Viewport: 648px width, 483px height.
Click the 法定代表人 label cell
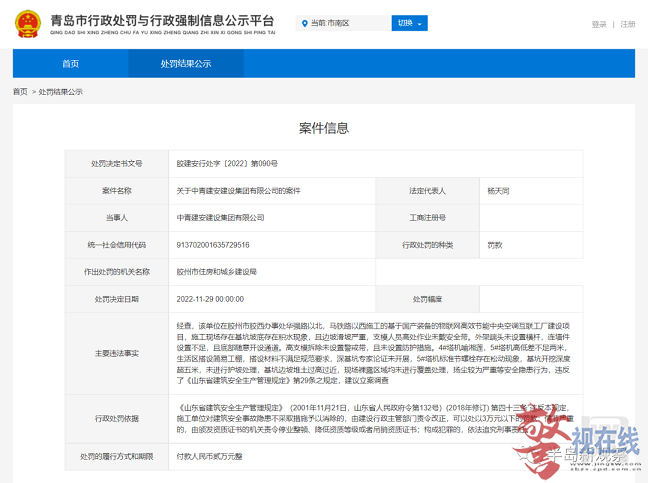[x=427, y=191]
